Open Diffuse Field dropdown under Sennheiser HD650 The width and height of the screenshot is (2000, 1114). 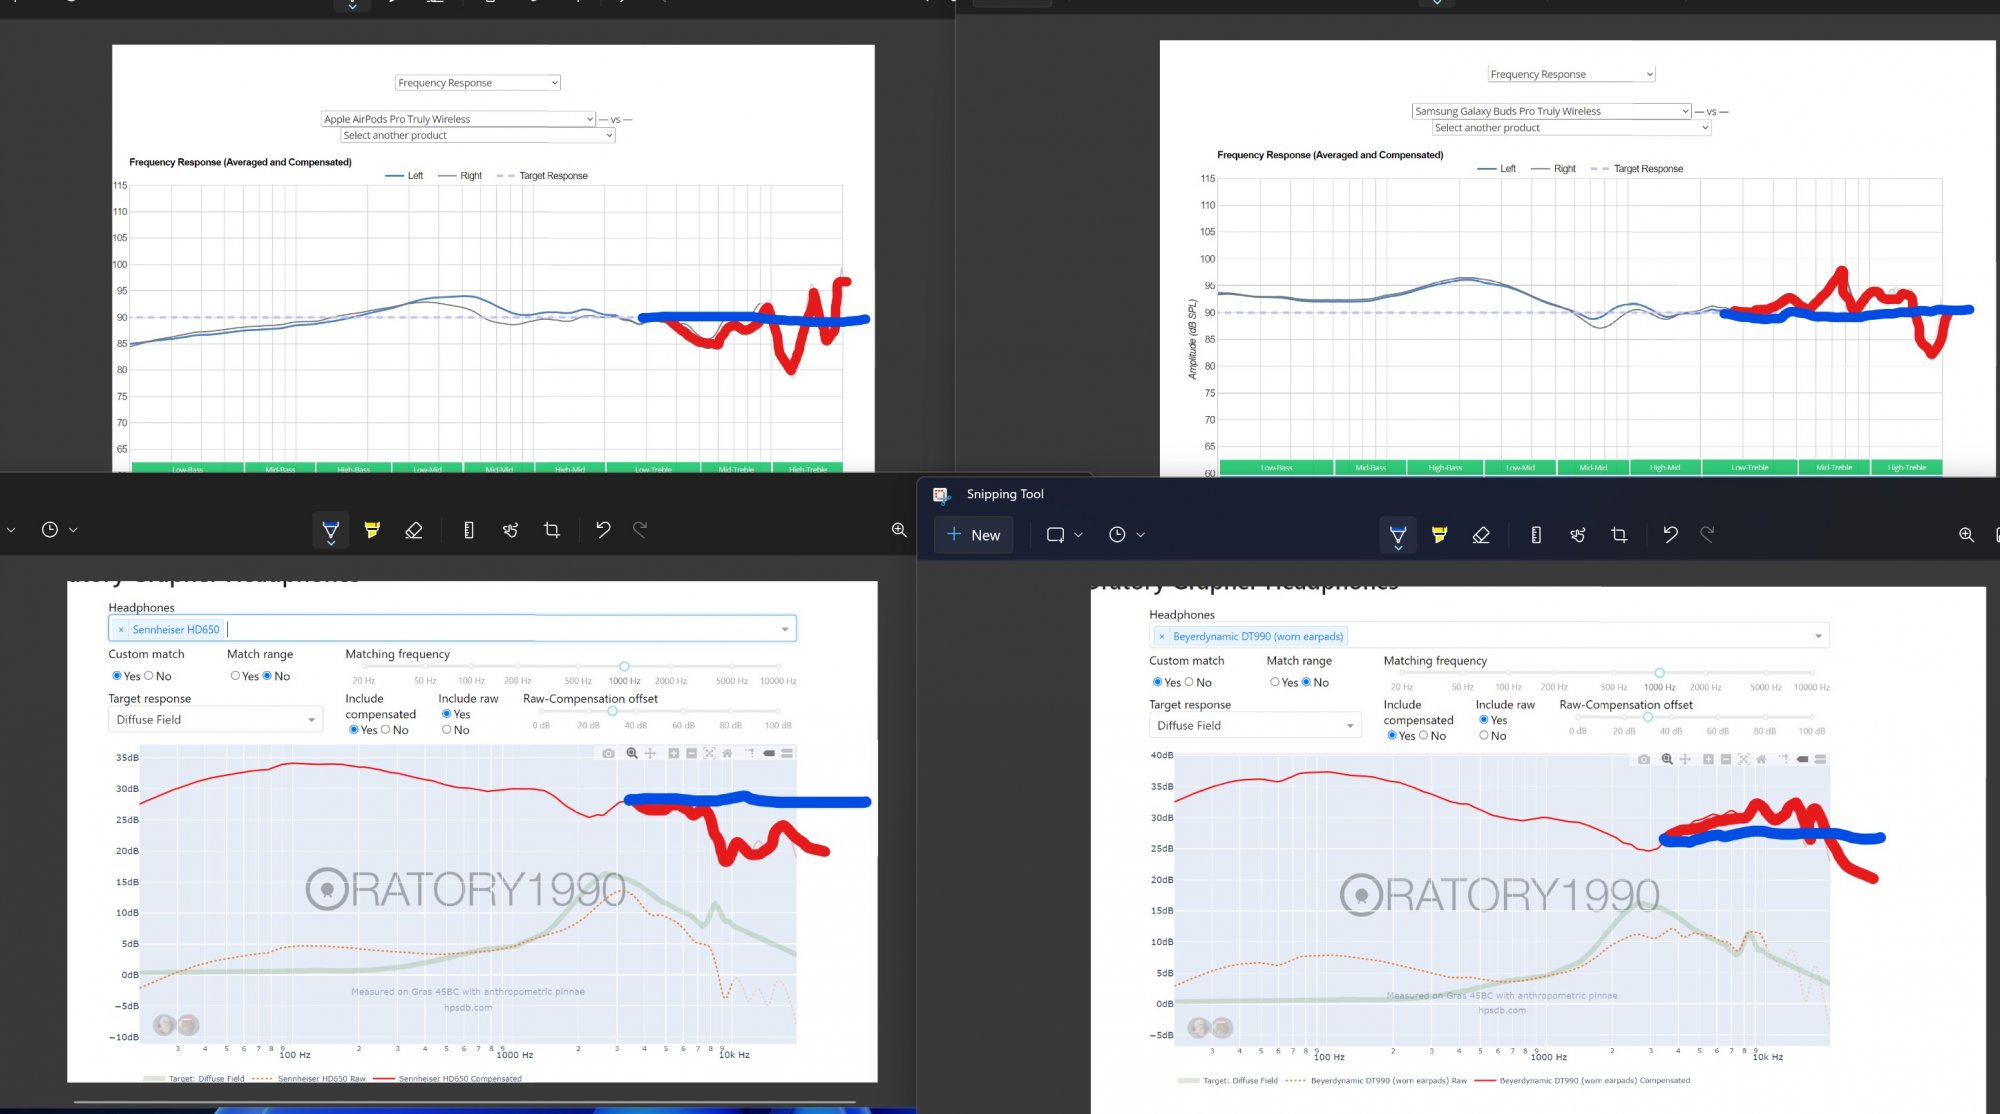click(x=214, y=720)
